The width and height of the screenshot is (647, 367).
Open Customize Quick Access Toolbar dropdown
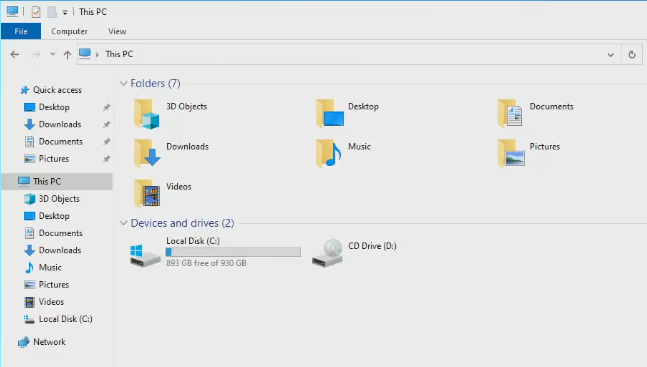[65, 12]
